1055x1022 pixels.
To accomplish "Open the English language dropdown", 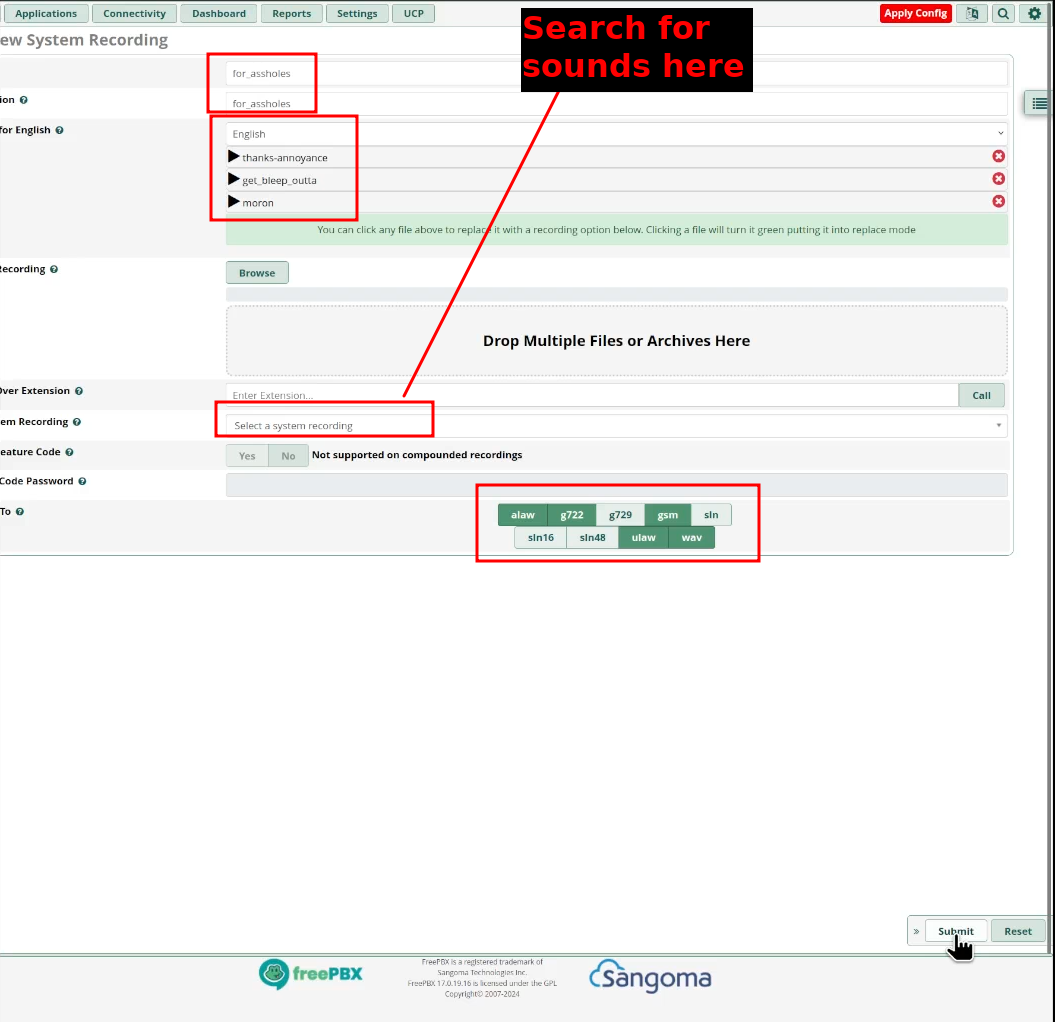I will tap(616, 134).
